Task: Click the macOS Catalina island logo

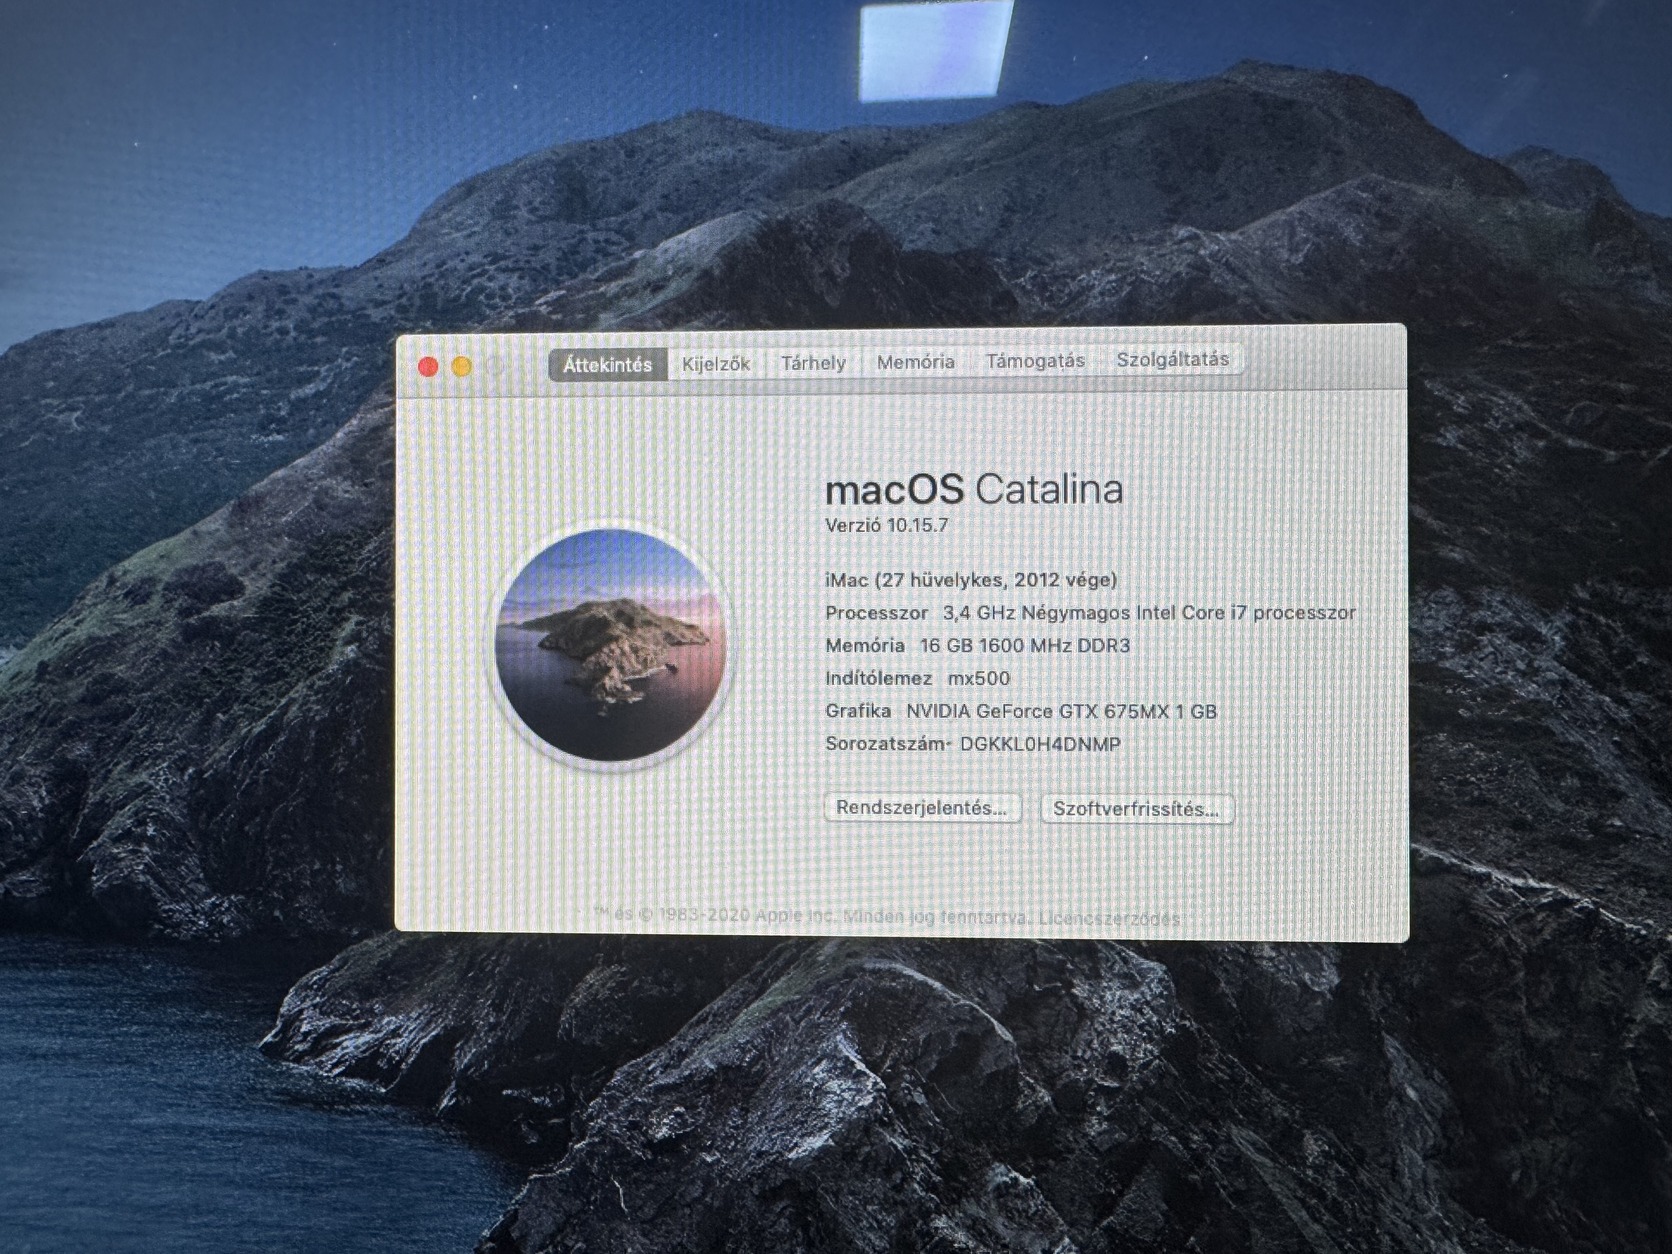Action: (x=610, y=646)
